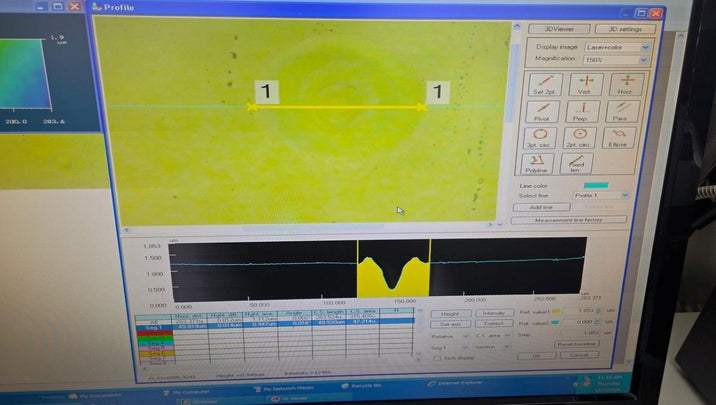The image size is (716, 405).
Task: Open the Section dropdown
Action: 491,347
